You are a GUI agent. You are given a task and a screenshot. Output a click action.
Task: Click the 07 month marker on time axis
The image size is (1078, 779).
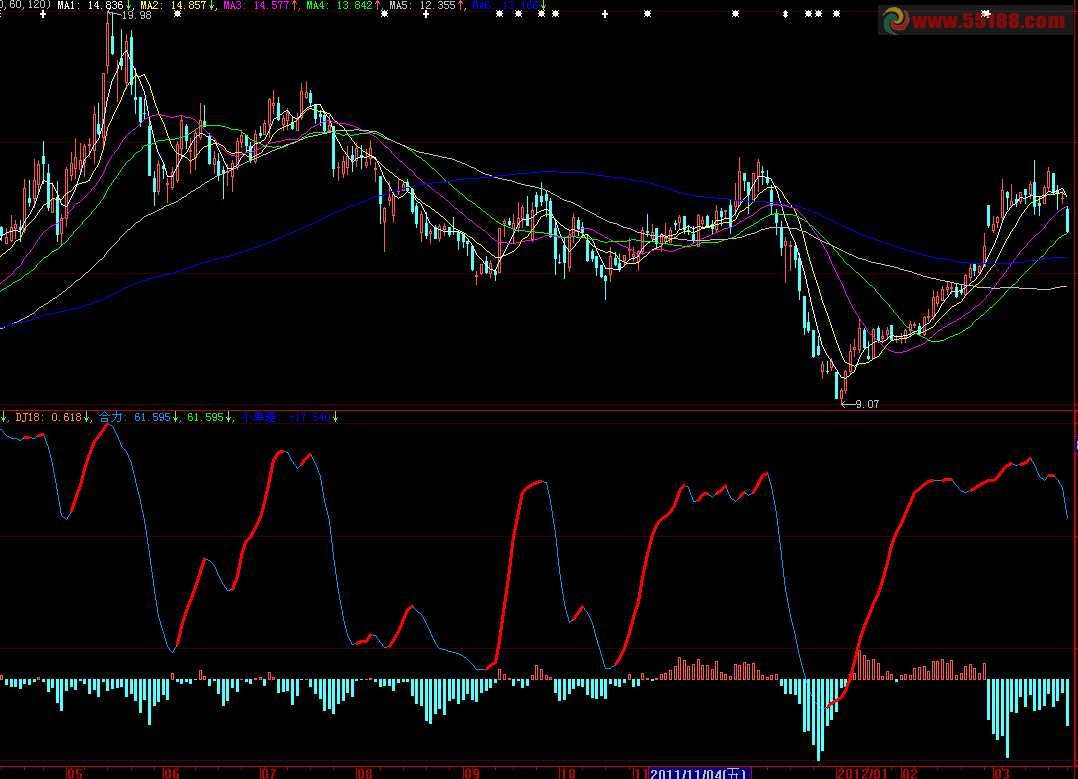[x=268, y=773]
